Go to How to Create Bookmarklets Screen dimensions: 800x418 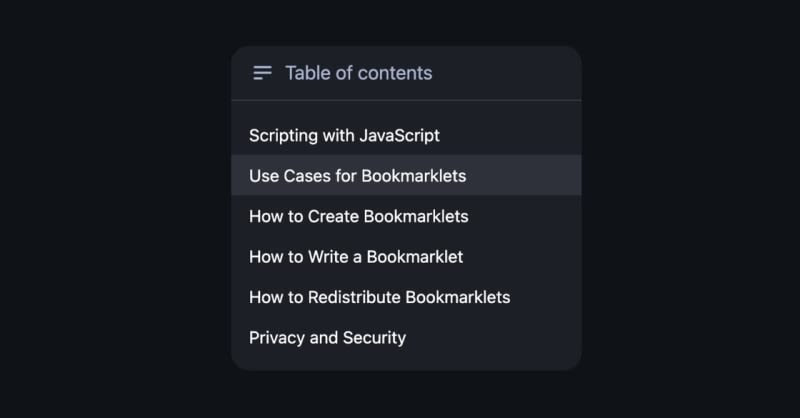pos(358,216)
